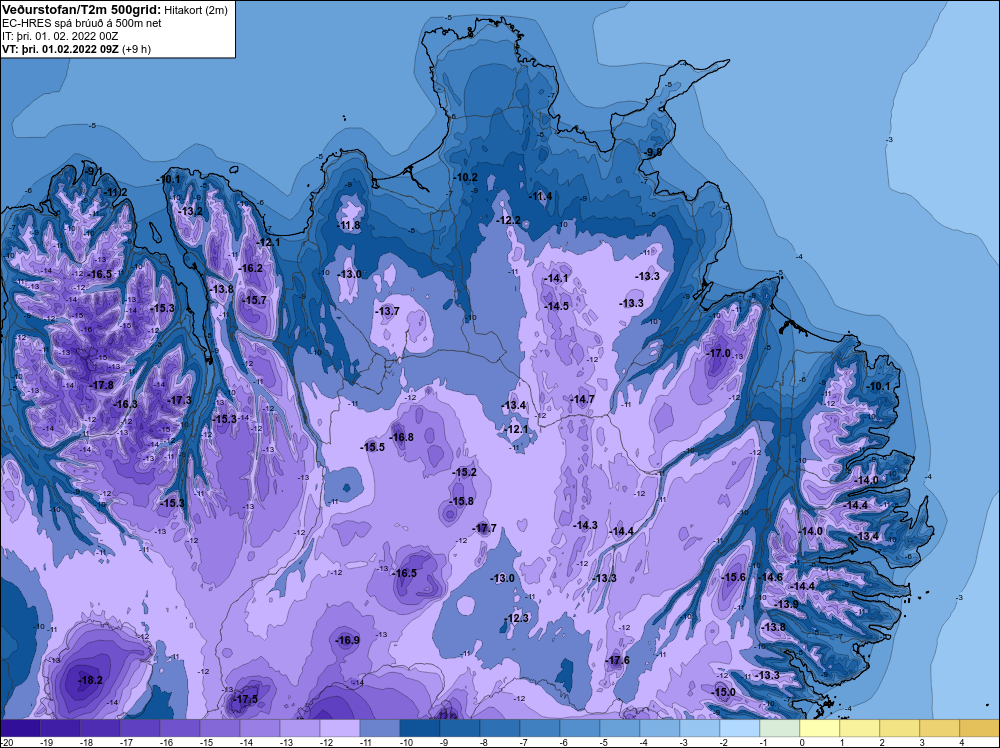Pick the legend color swatch labeled -4

click(659, 729)
